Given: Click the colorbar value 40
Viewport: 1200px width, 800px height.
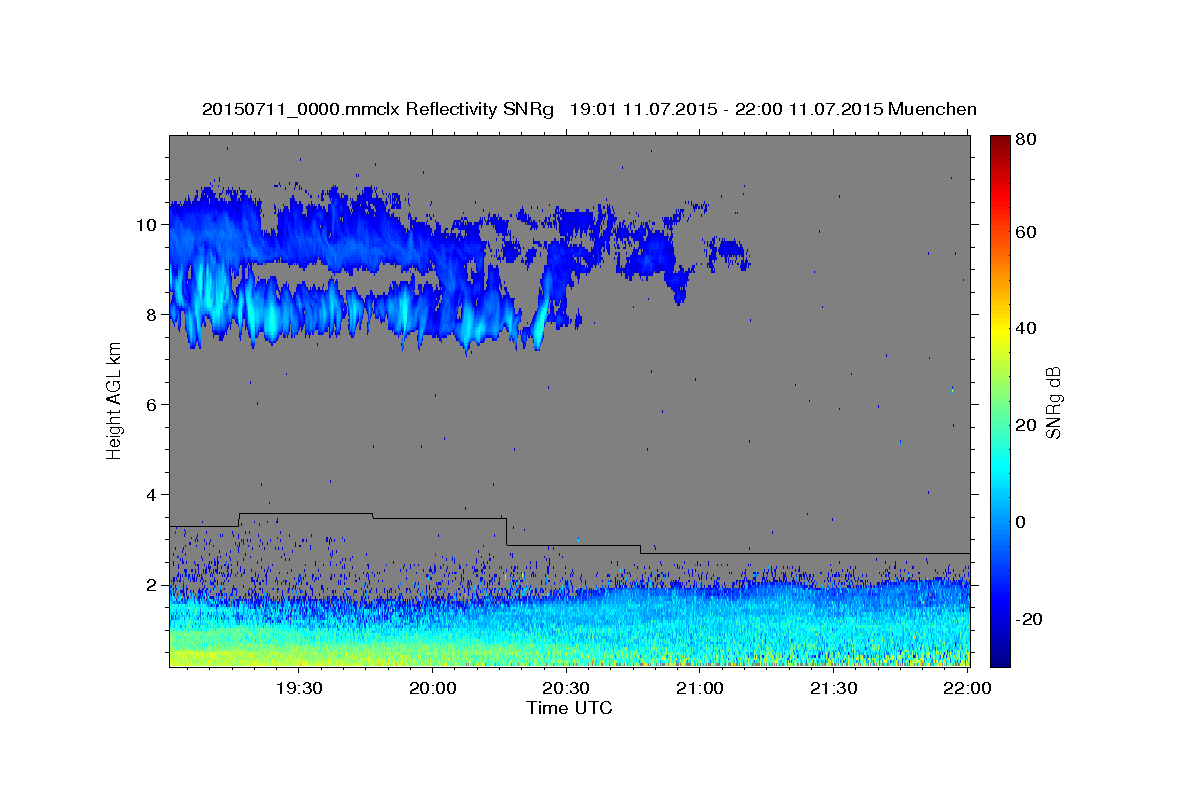Looking at the screenshot, I should coord(1025,329).
